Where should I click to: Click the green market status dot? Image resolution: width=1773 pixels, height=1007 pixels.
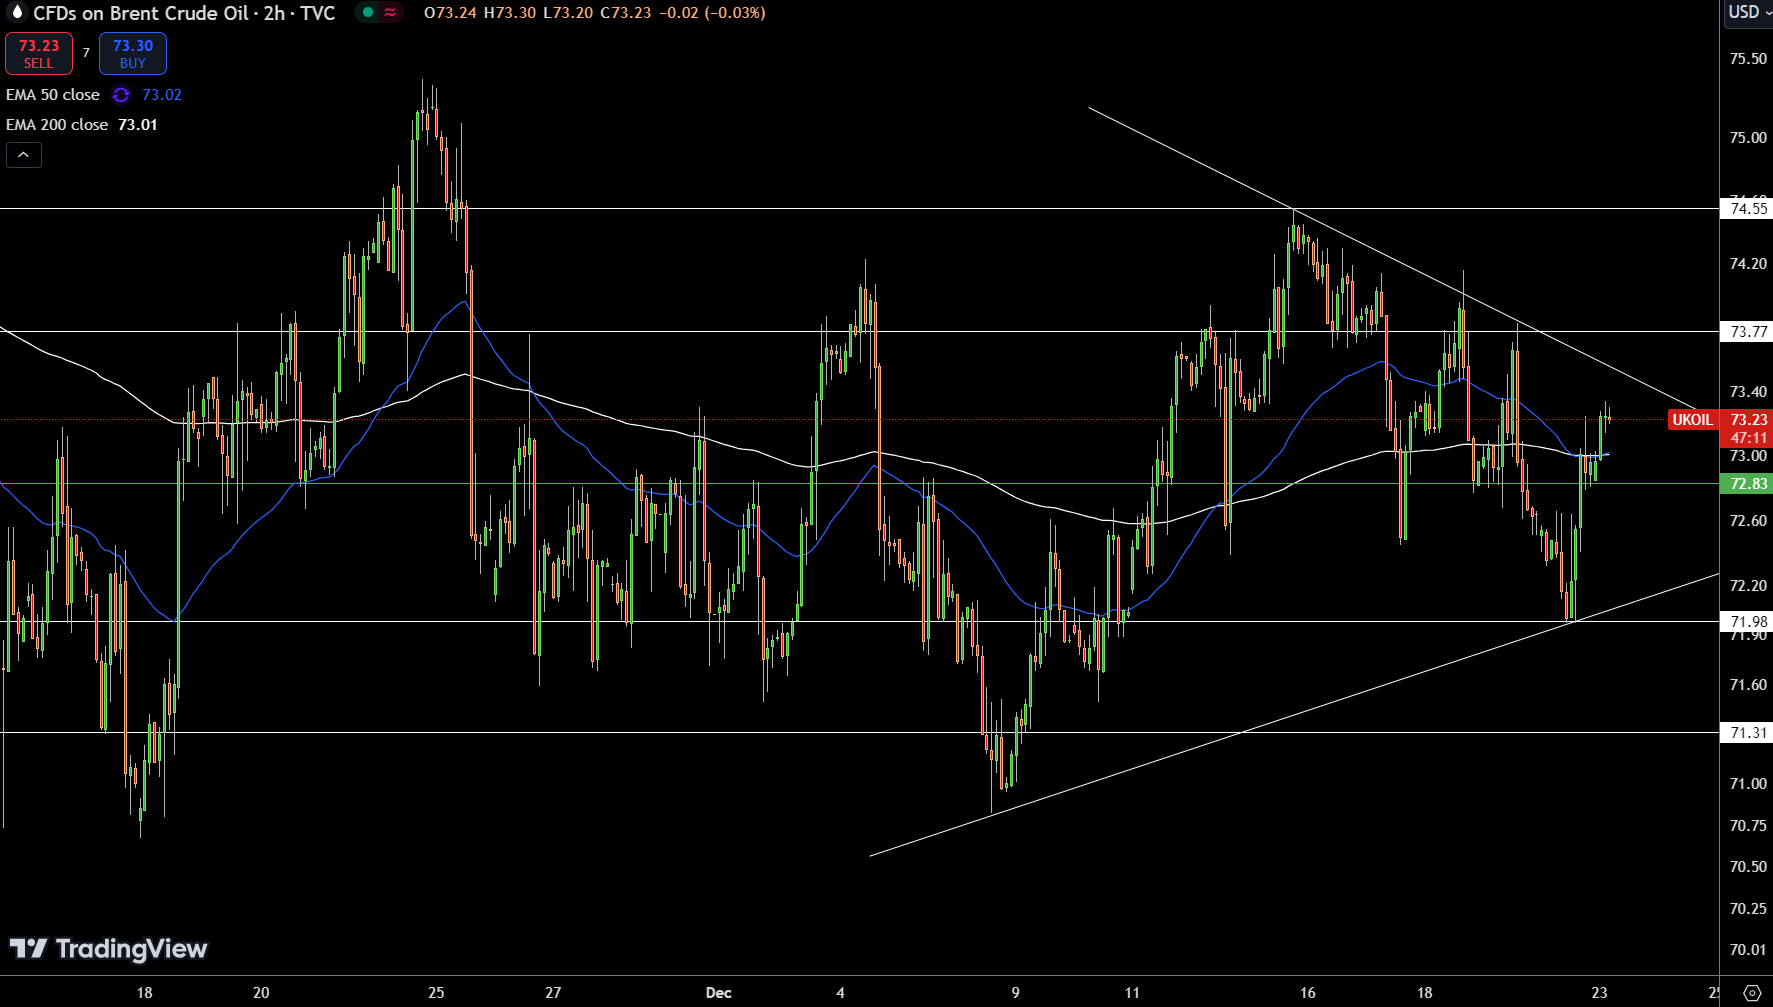click(368, 13)
